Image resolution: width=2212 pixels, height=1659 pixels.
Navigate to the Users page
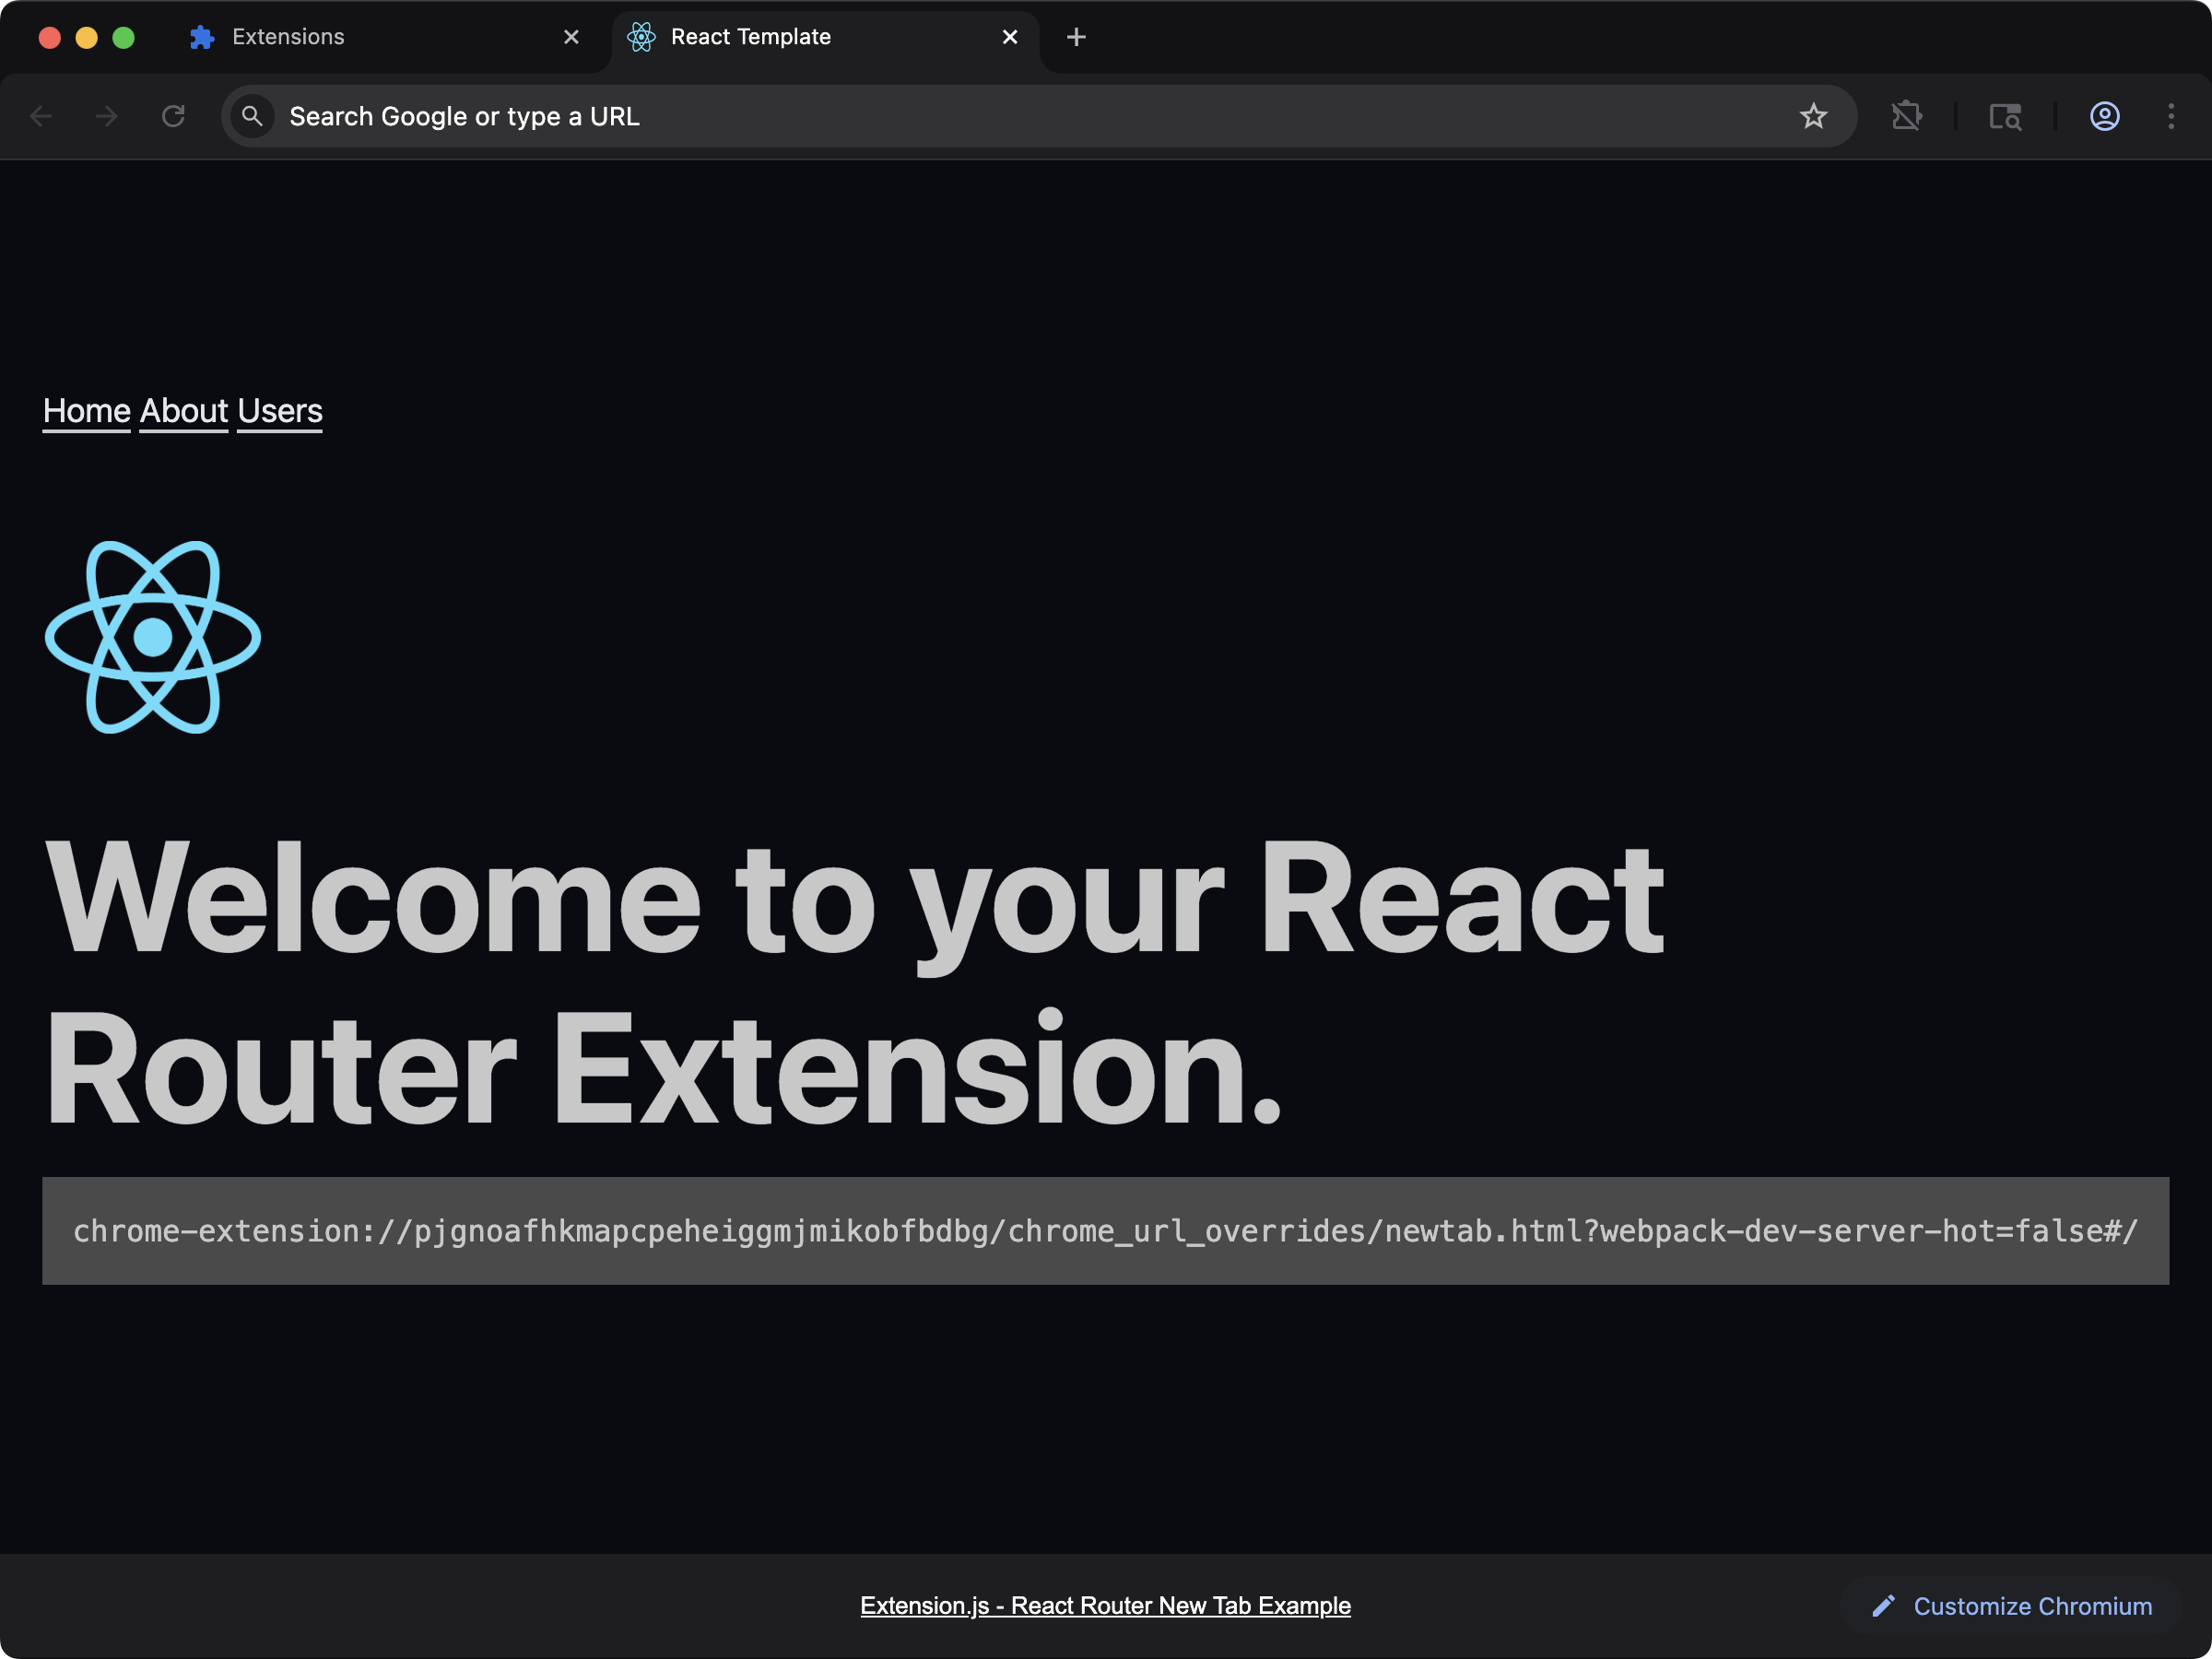(x=278, y=410)
